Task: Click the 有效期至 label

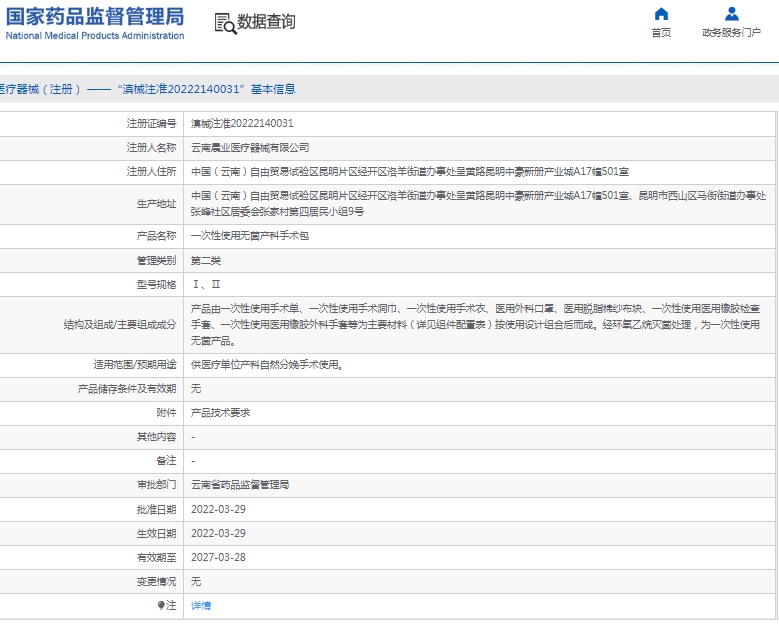Action: pos(156,557)
